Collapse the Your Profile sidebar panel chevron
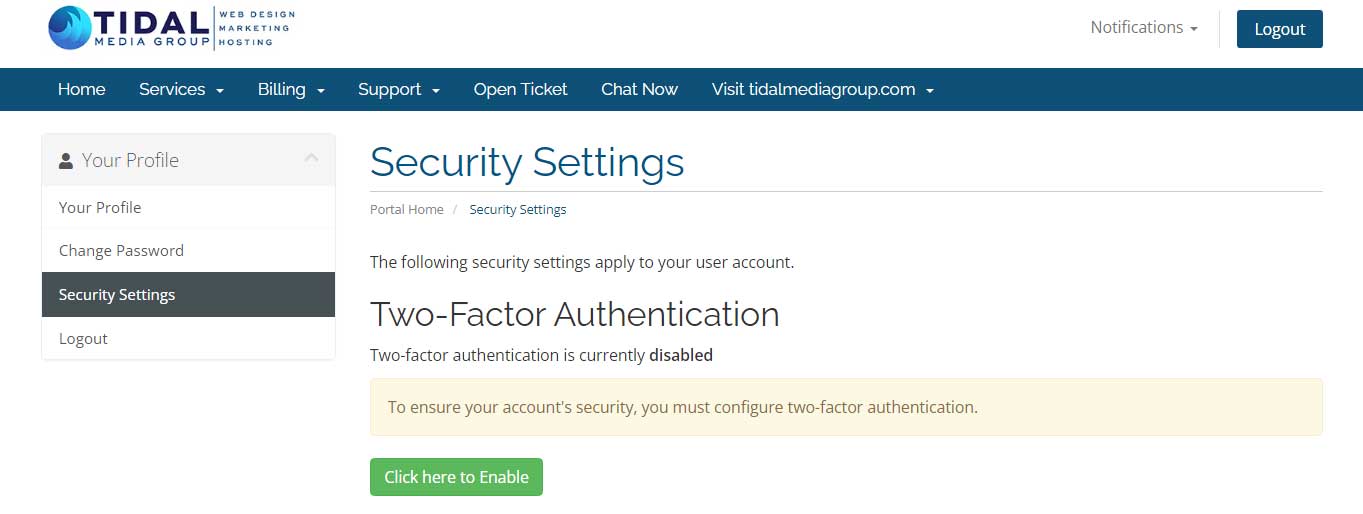Image resolution: width=1363 pixels, height=514 pixels. point(311,159)
